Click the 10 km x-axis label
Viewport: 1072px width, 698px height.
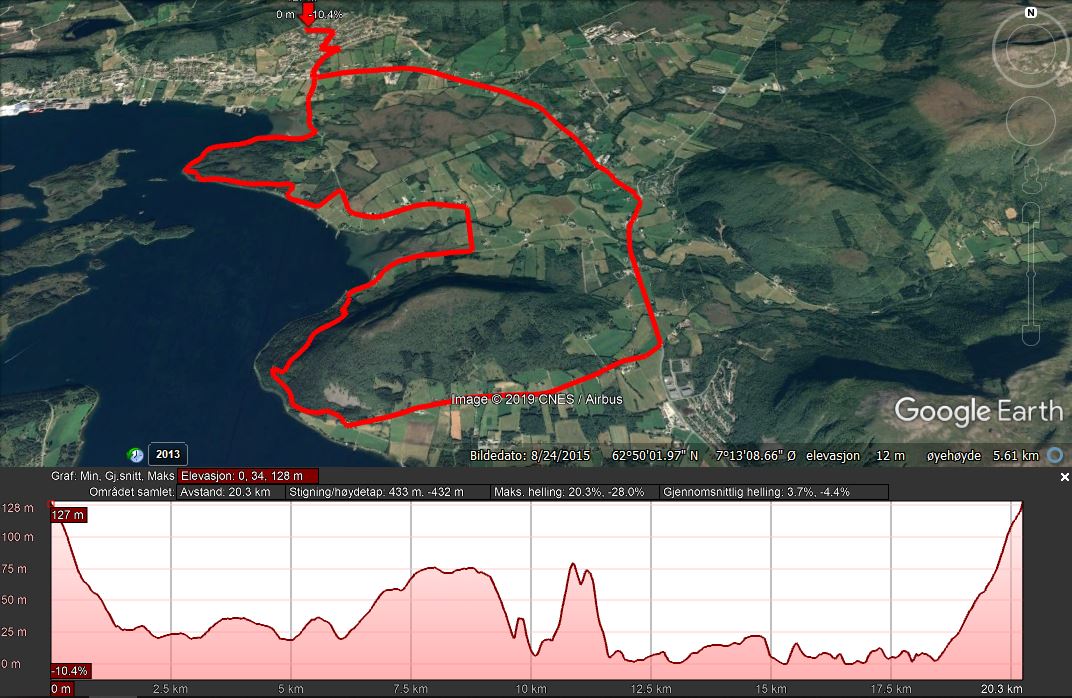point(531,689)
